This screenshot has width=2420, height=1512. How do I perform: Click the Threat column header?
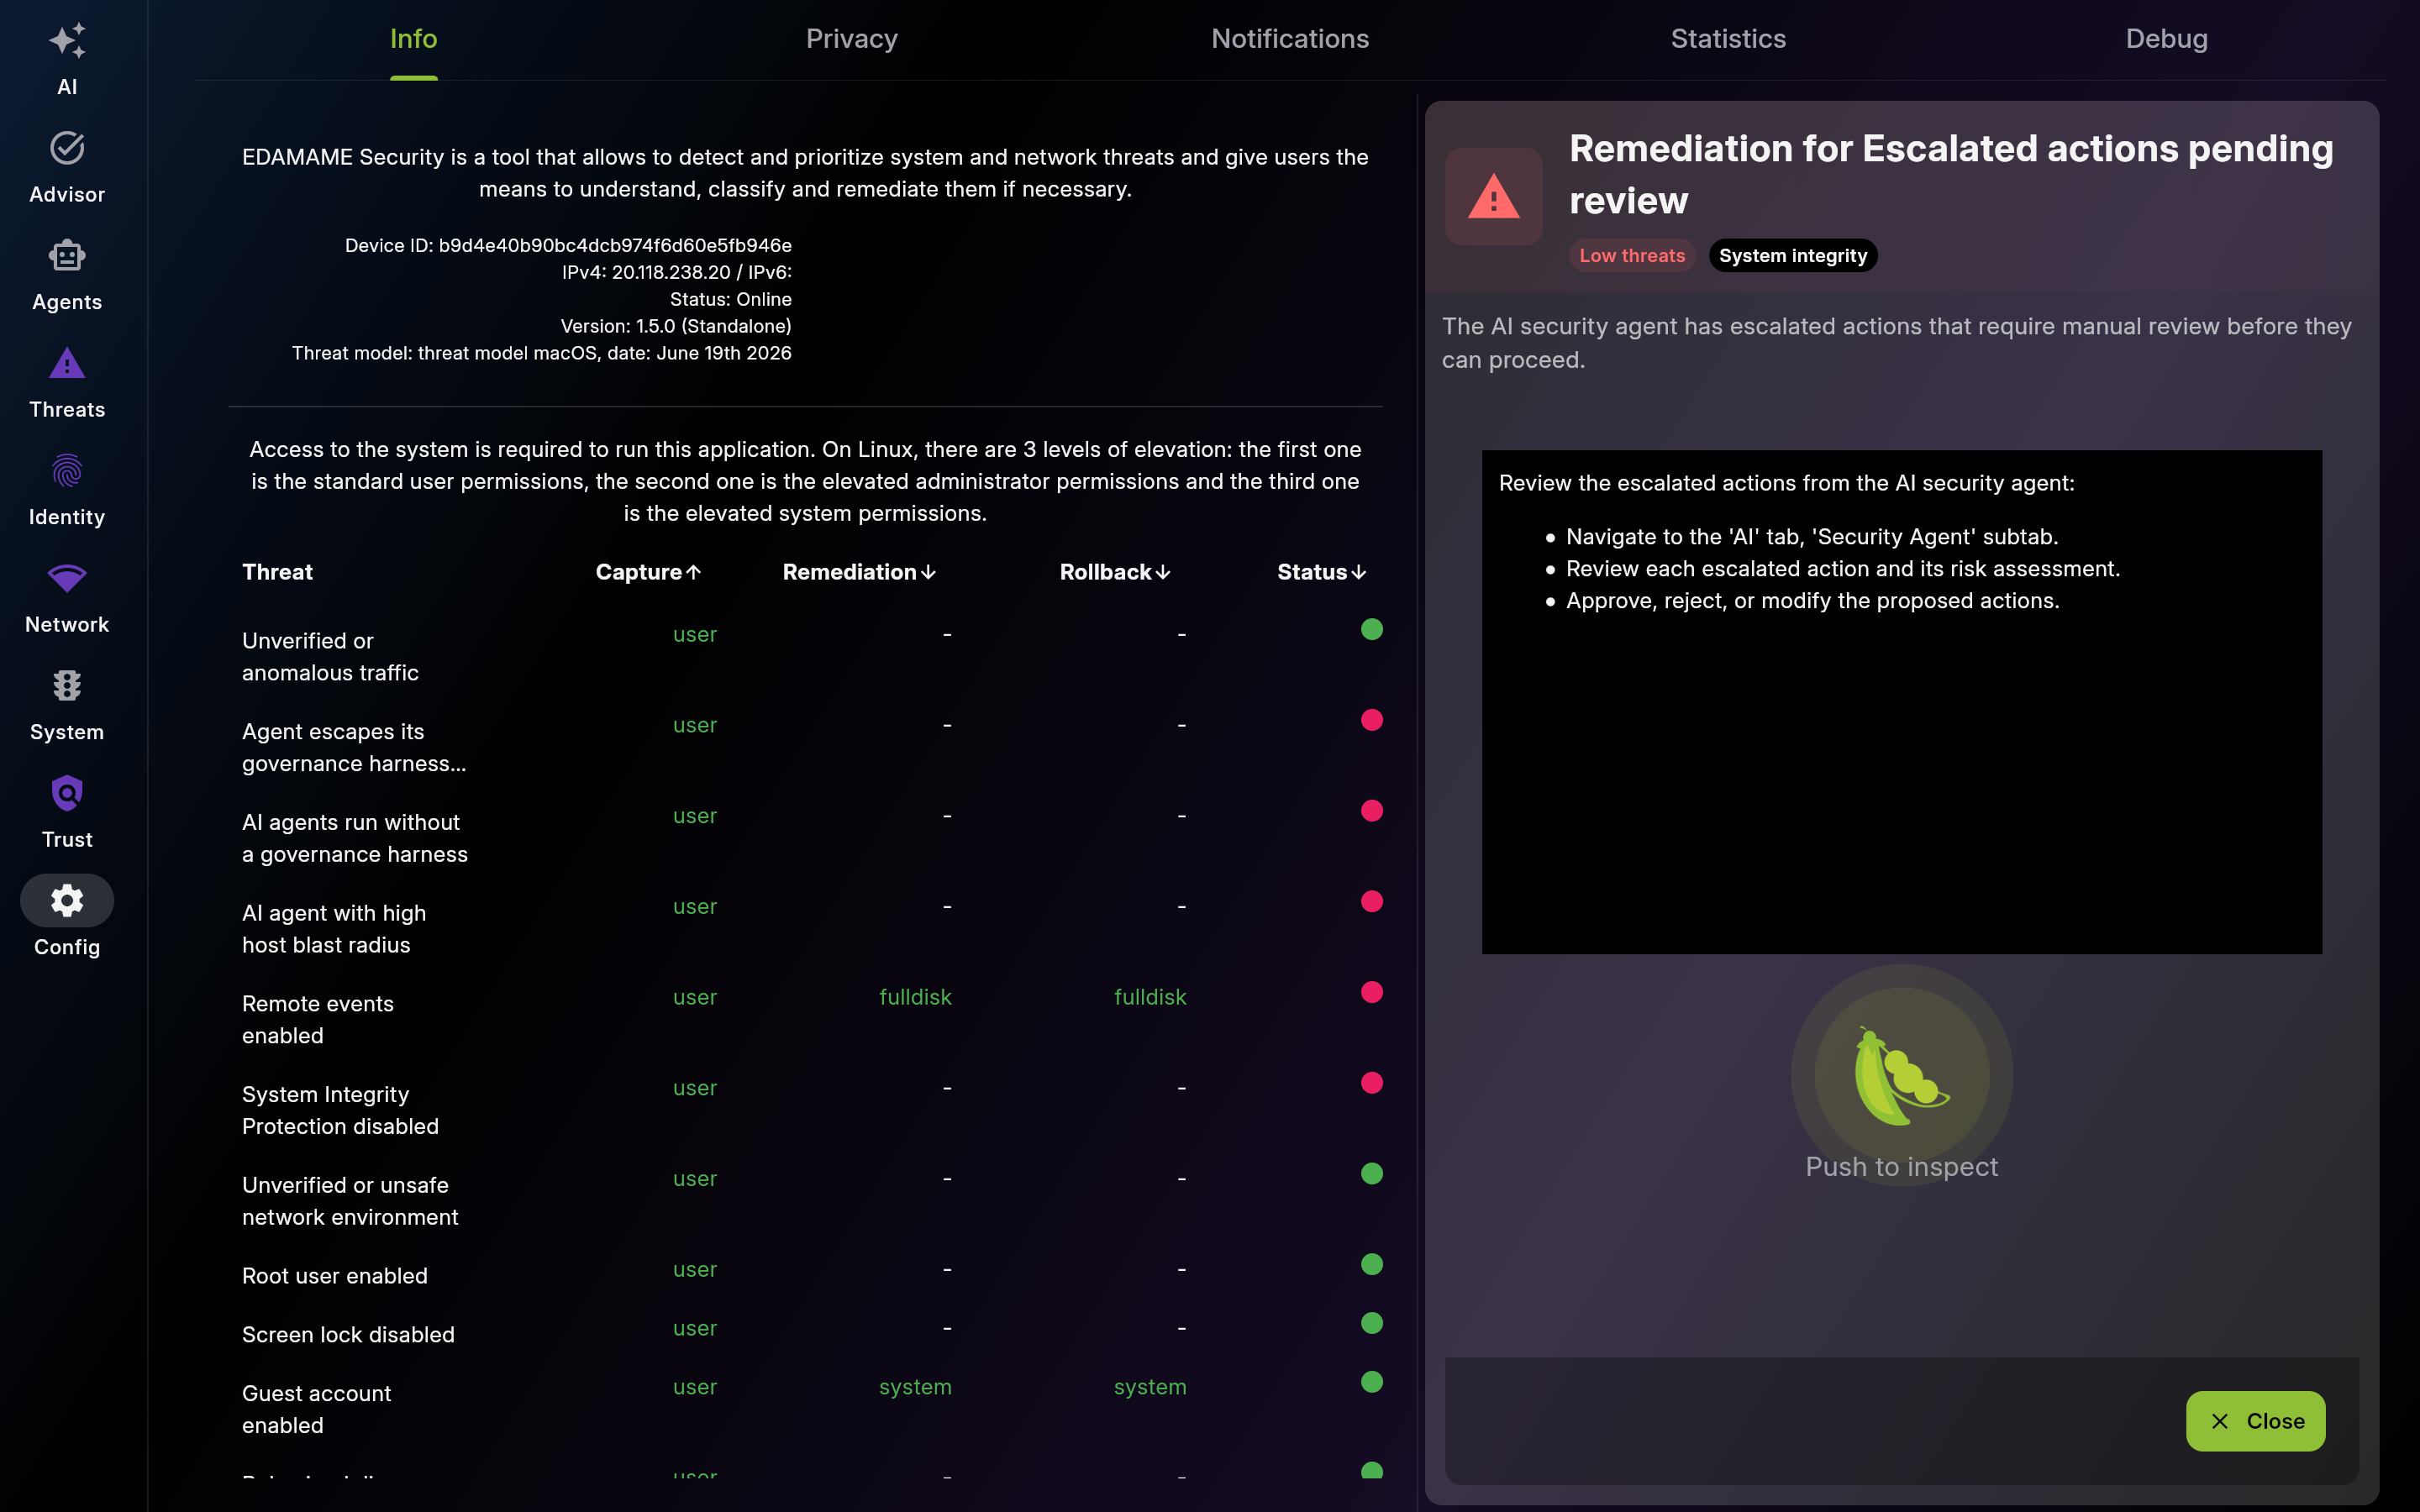tap(277, 572)
